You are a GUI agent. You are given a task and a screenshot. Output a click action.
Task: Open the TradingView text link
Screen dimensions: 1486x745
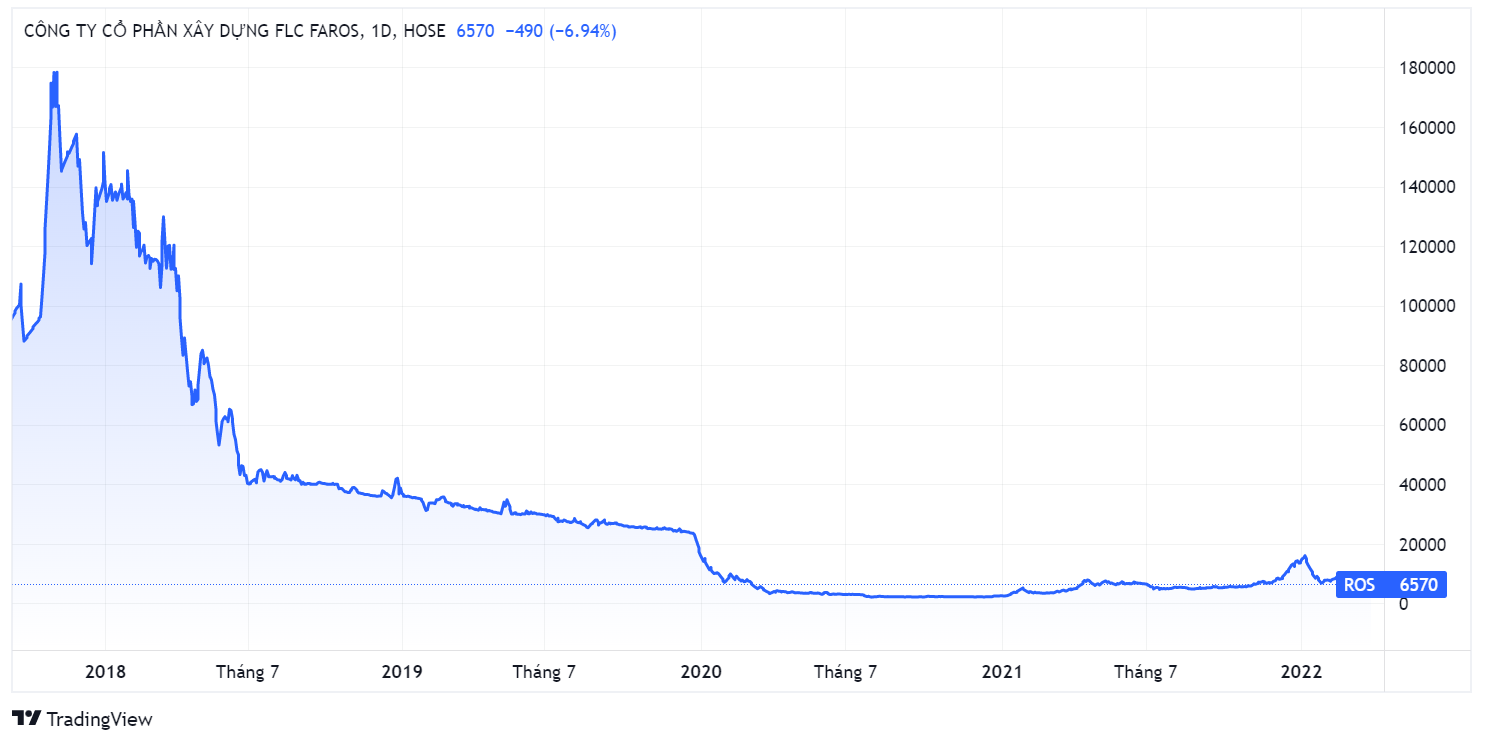[x=99, y=719]
